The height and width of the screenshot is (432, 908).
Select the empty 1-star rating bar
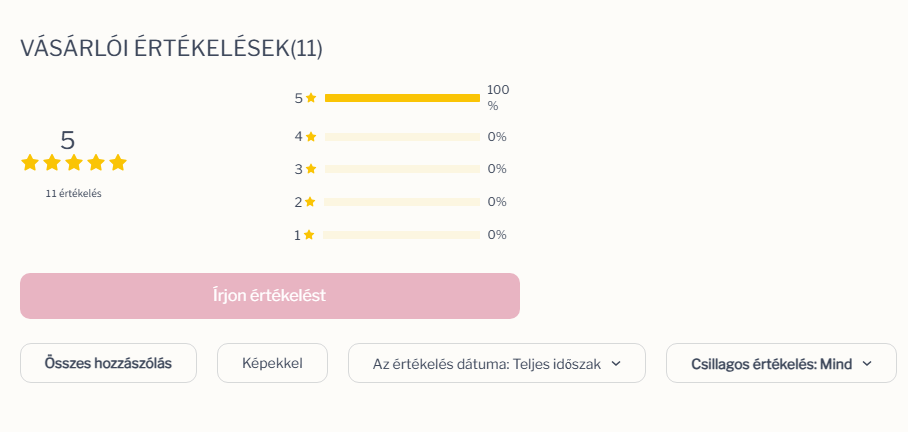pyautogui.click(x=402, y=235)
